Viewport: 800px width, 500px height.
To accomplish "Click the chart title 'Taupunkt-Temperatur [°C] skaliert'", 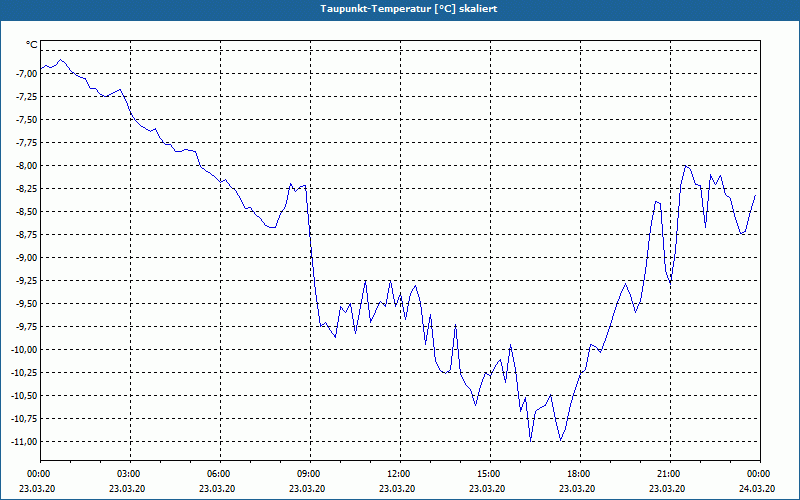I will (x=409, y=9).
